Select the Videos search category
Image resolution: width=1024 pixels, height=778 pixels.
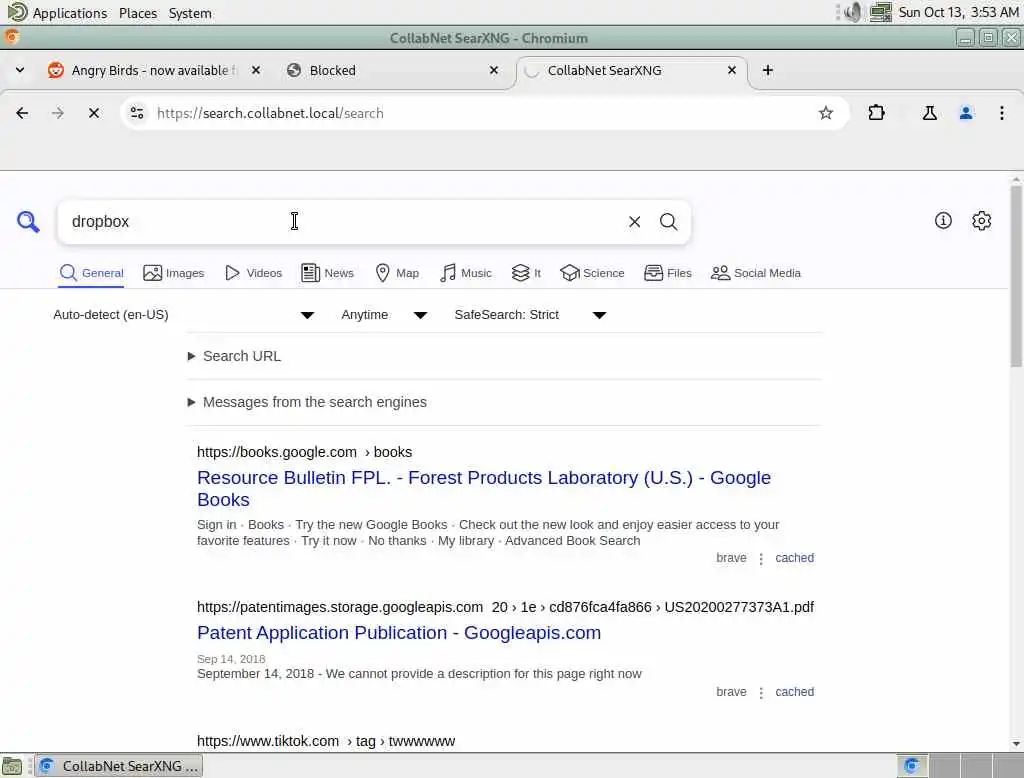pos(253,273)
